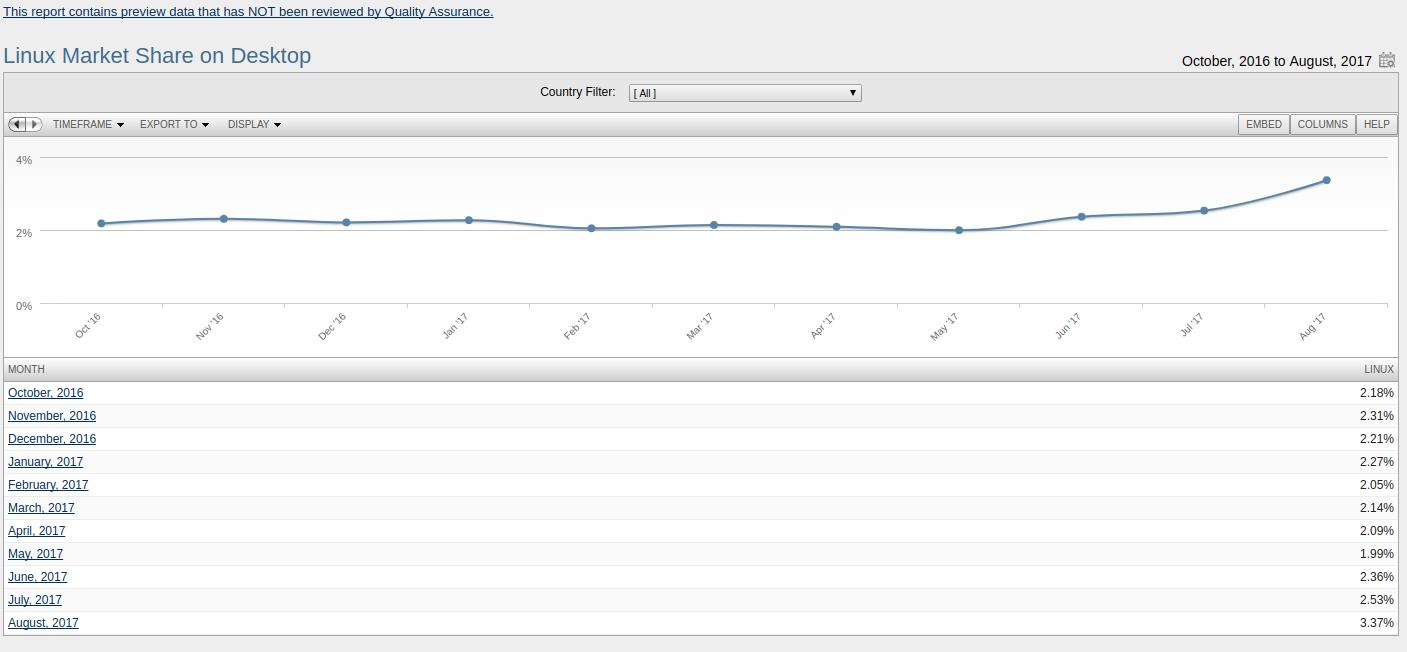Expand the TIMEFRAME menu

[x=88, y=124]
